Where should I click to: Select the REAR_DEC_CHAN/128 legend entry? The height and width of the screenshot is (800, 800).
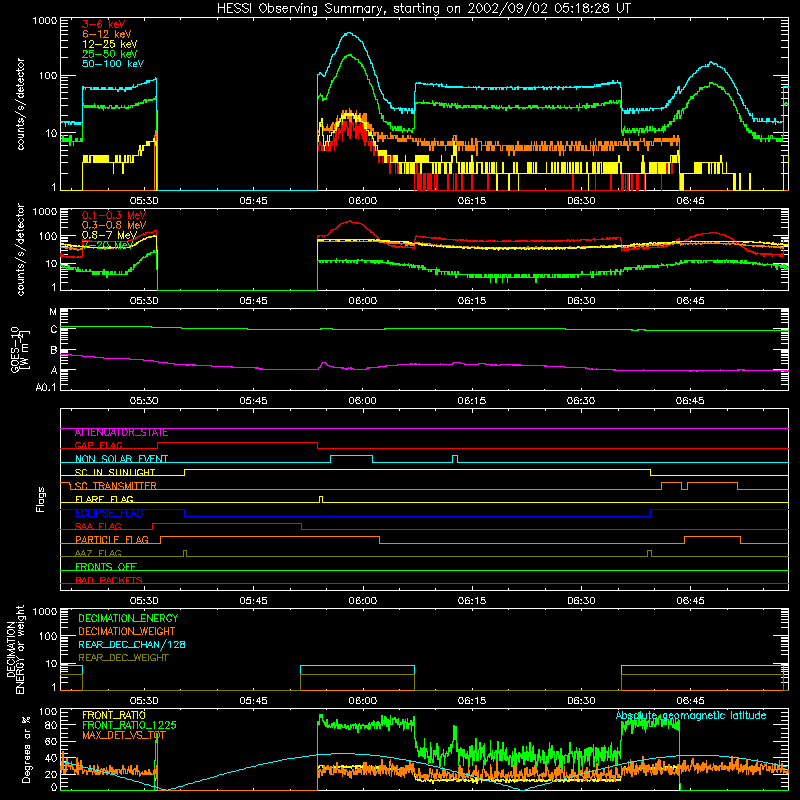pyautogui.click(x=132, y=645)
